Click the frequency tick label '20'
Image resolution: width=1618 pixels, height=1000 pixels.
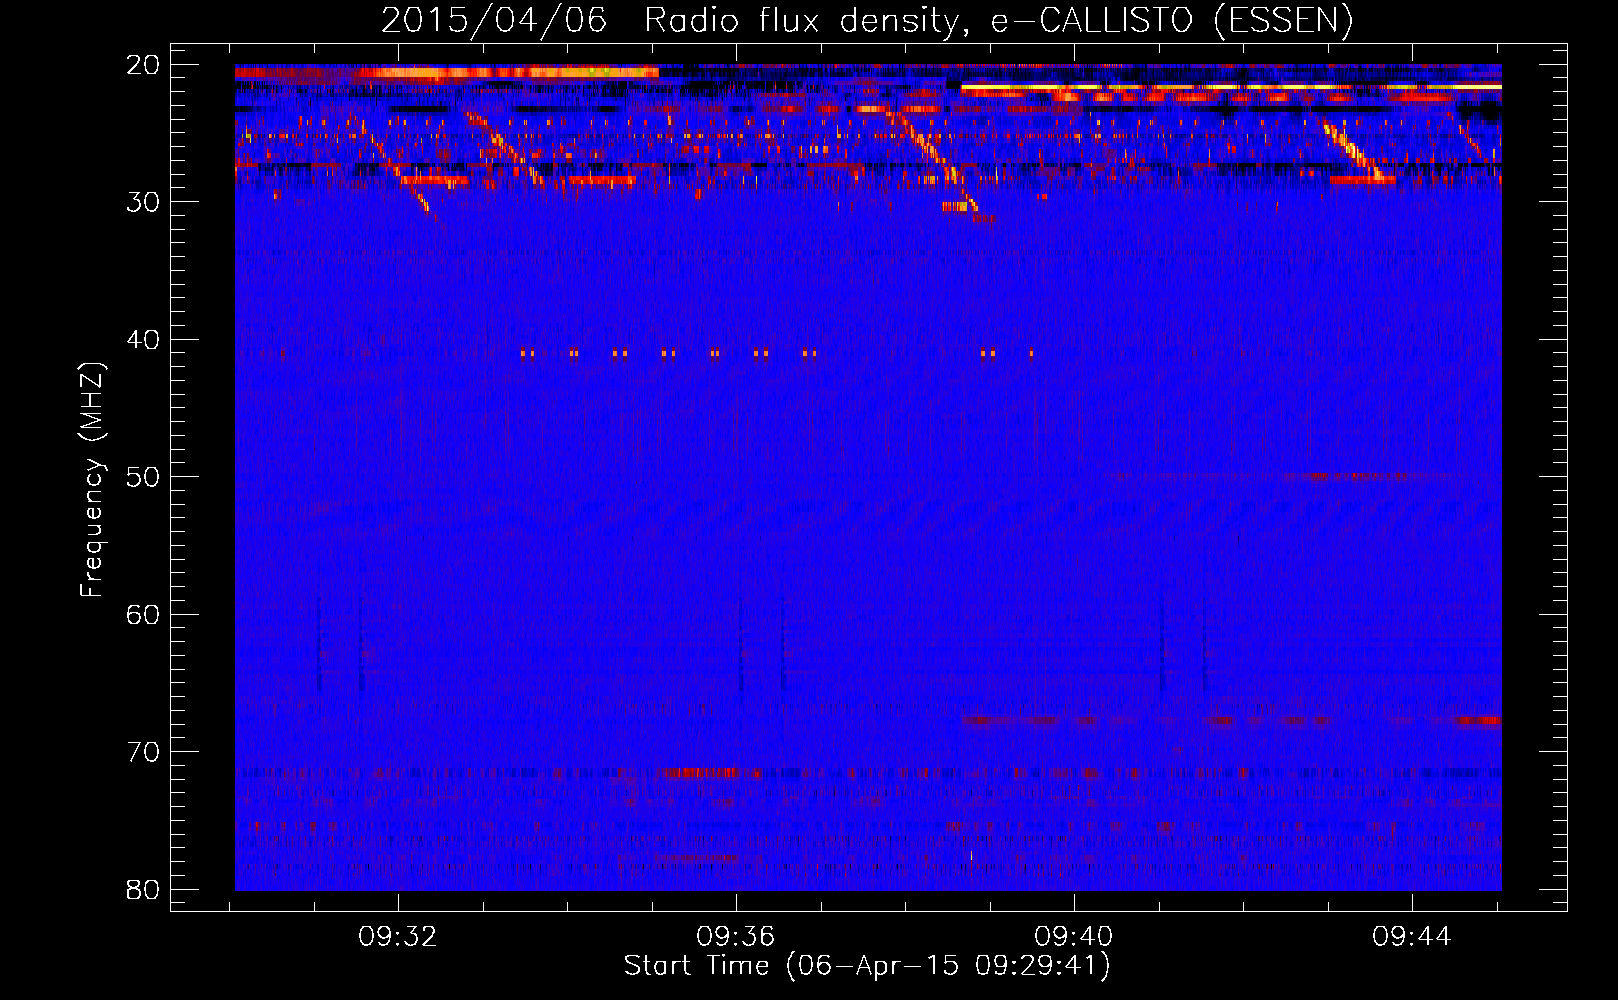pos(143,65)
